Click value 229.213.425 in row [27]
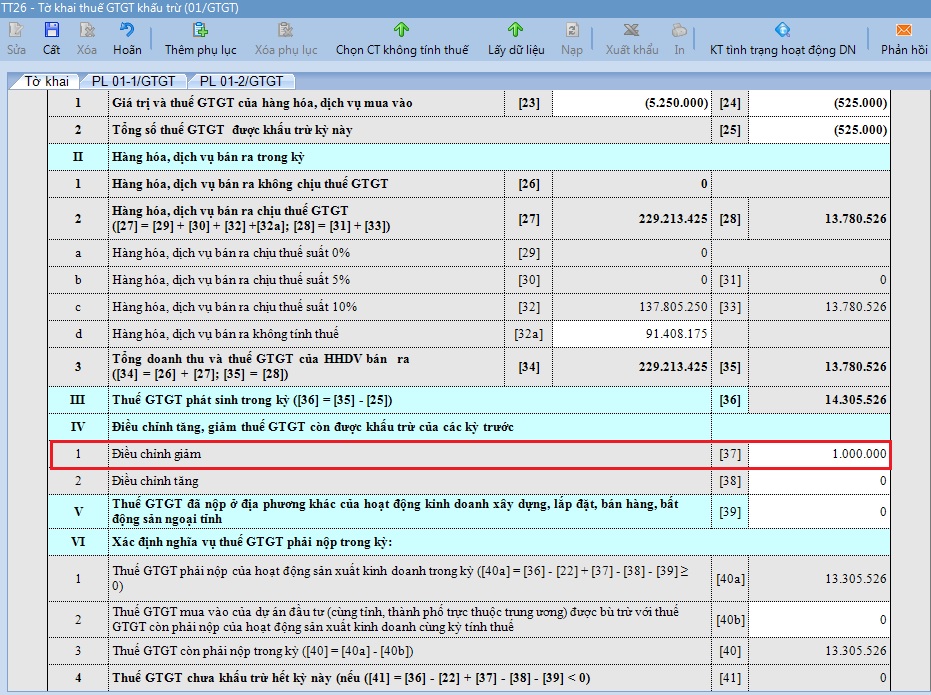The height and width of the screenshot is (695, 931). (x=673, y=218)
